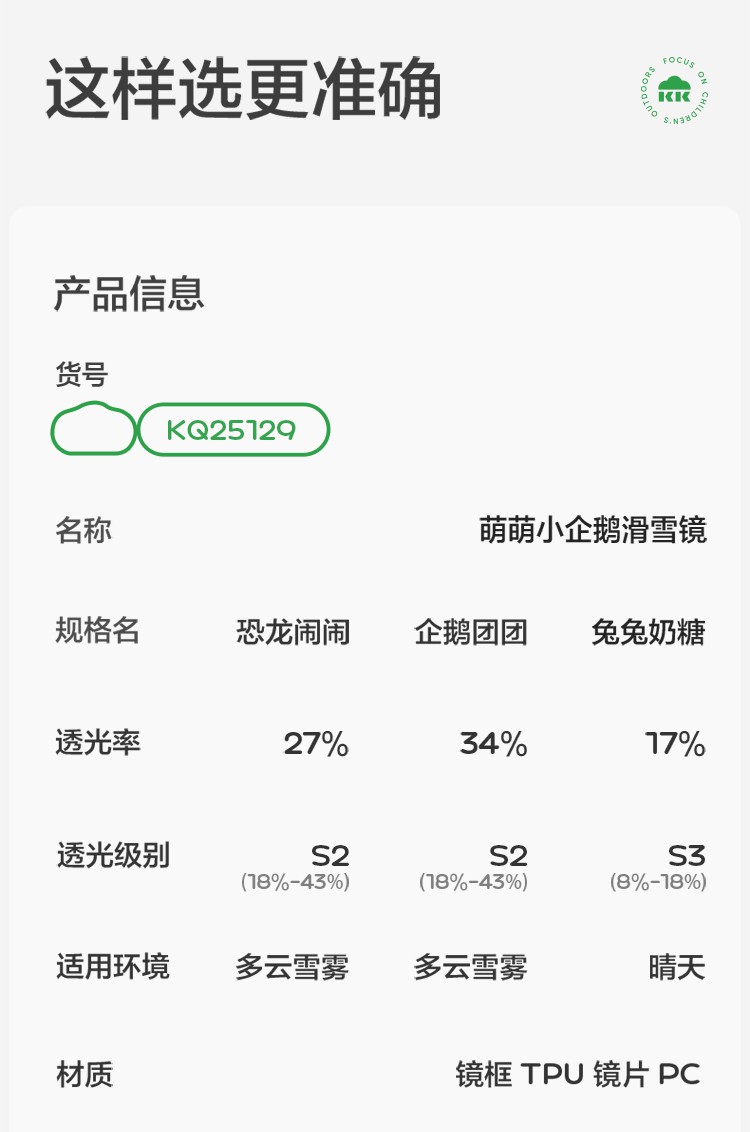Screen dimensions: 750x1132
Task: Click the product name 萌萌小企鹅滑雪镜
Action: [593, 530]
